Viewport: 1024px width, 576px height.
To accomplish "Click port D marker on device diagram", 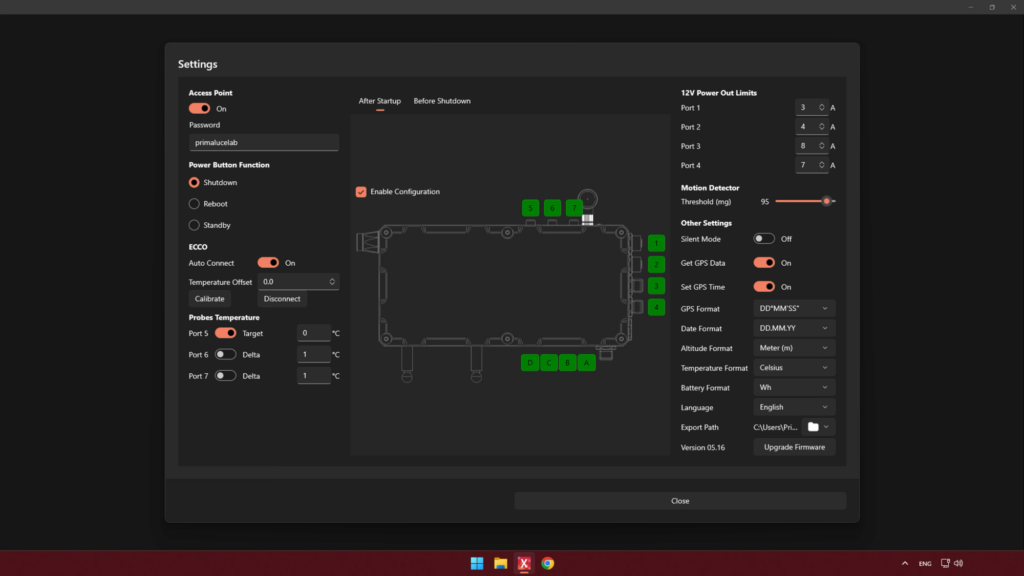I will pyautogui.click(x=530, y=363).
